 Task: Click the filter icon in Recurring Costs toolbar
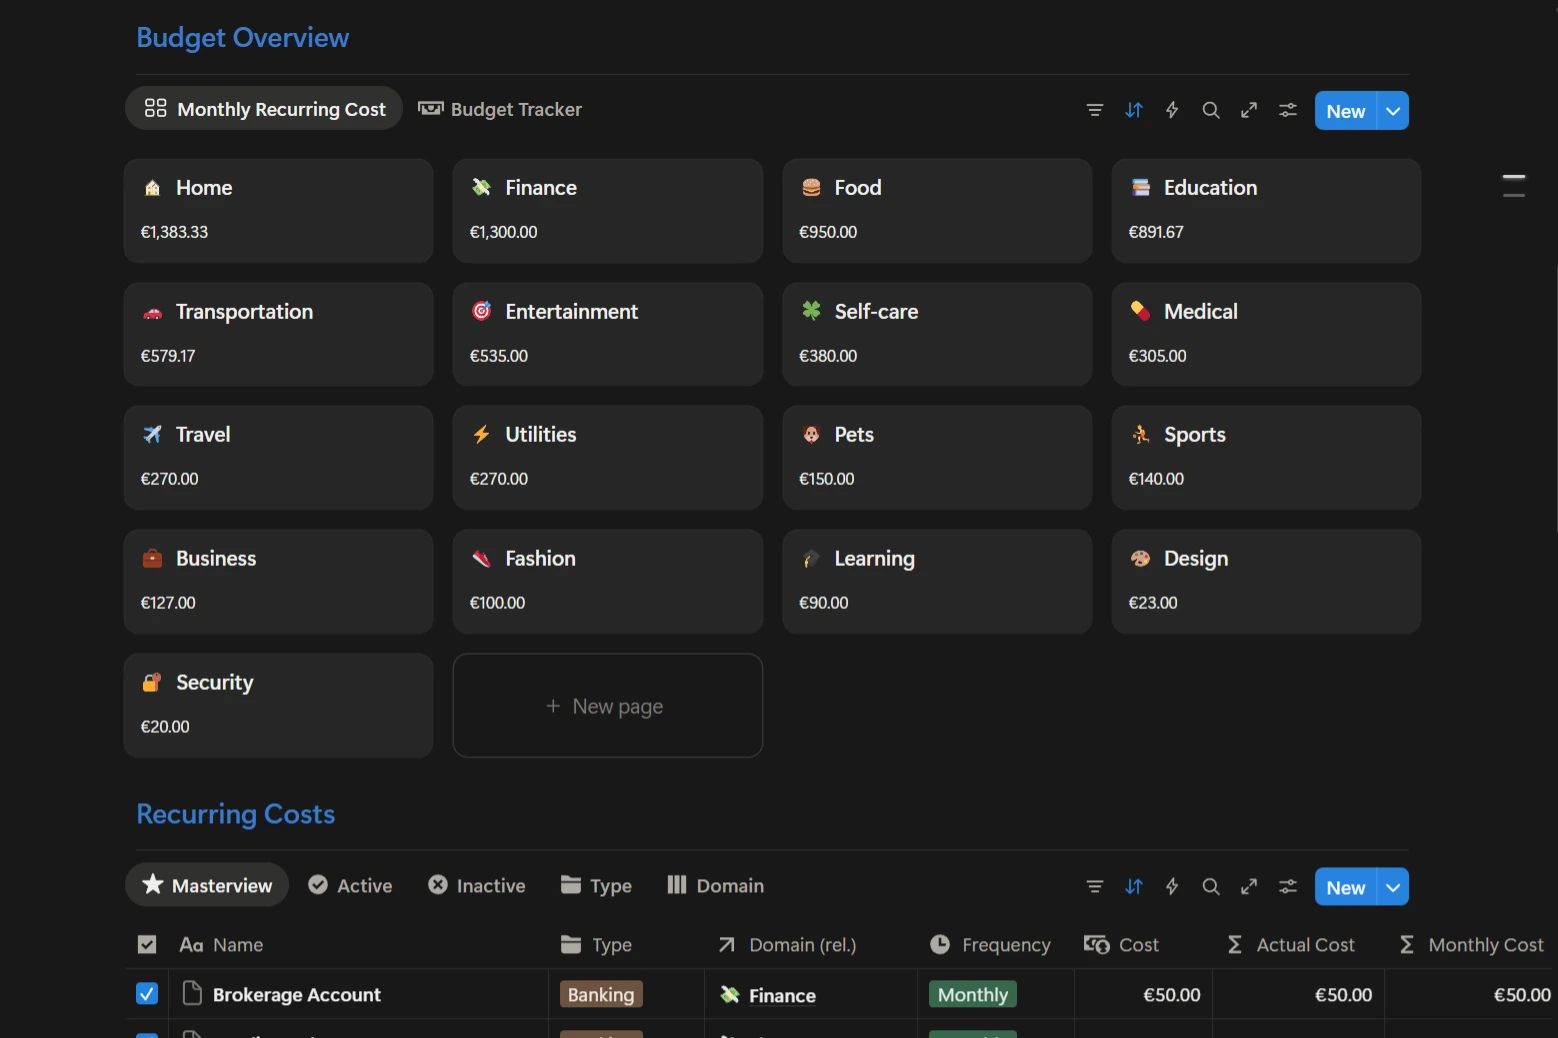1095,886
